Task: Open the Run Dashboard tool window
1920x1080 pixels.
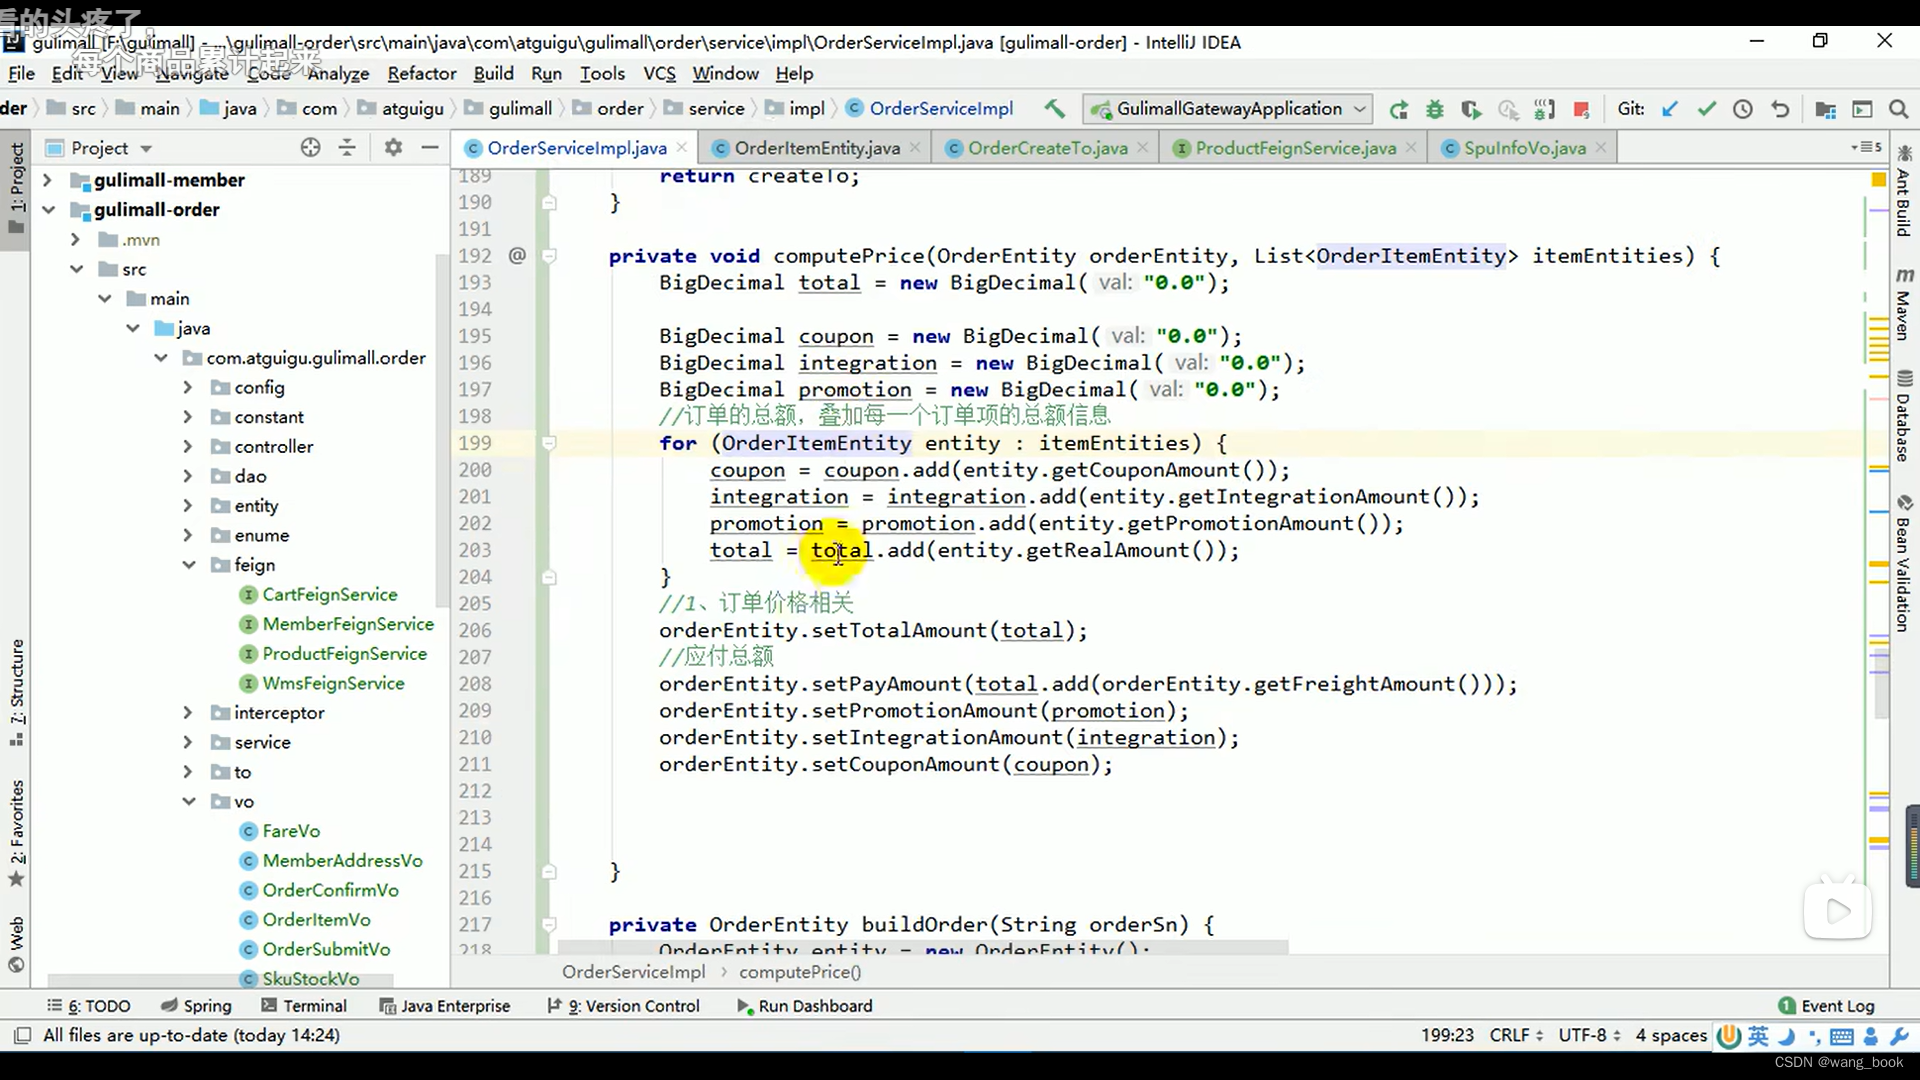Action: 804,1006
